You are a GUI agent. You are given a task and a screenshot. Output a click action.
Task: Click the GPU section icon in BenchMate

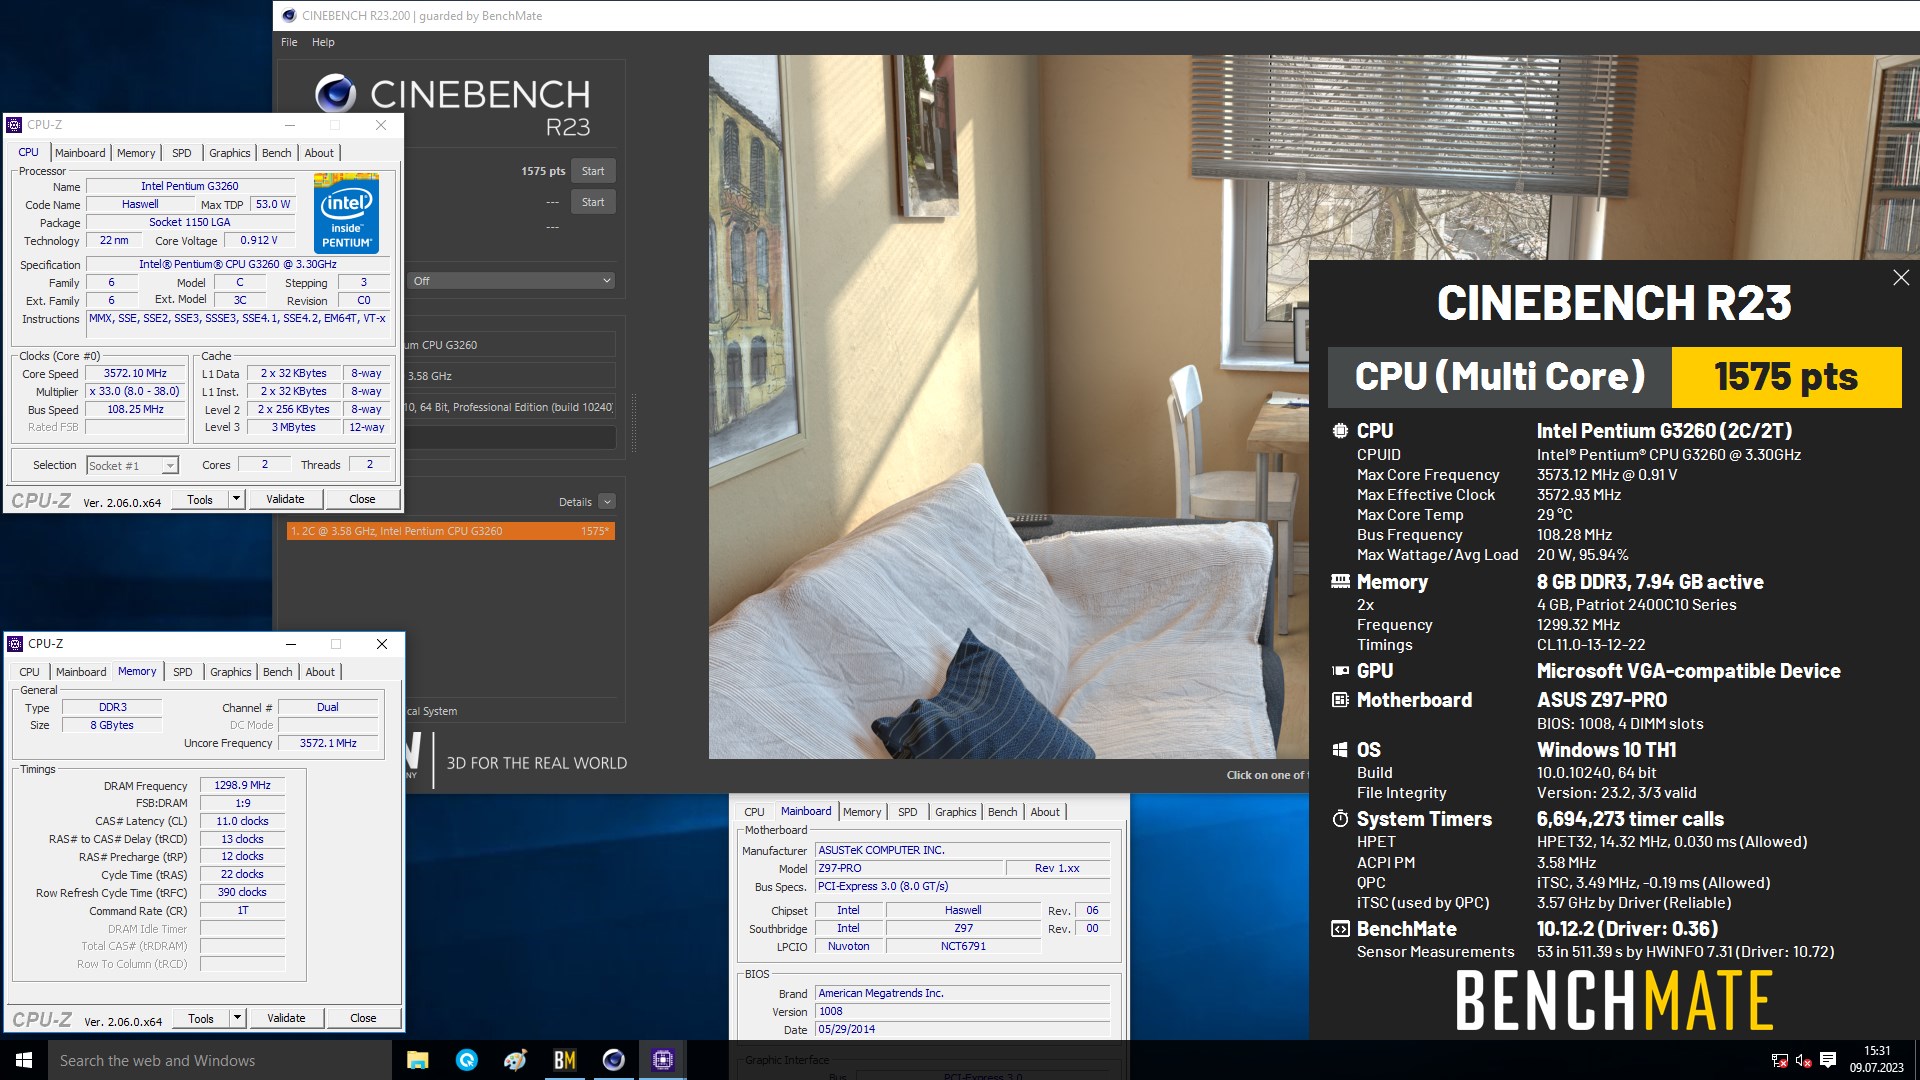click(1340, 671)
